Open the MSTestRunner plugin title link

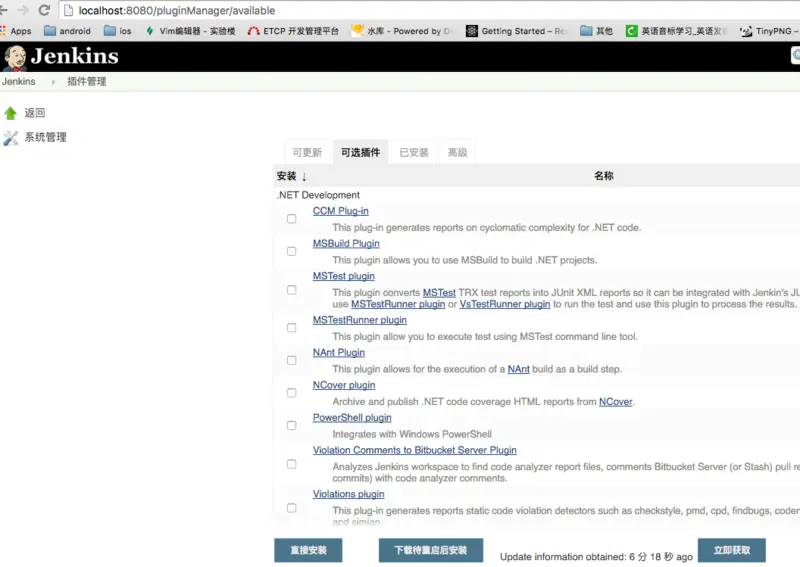point(360,320)
